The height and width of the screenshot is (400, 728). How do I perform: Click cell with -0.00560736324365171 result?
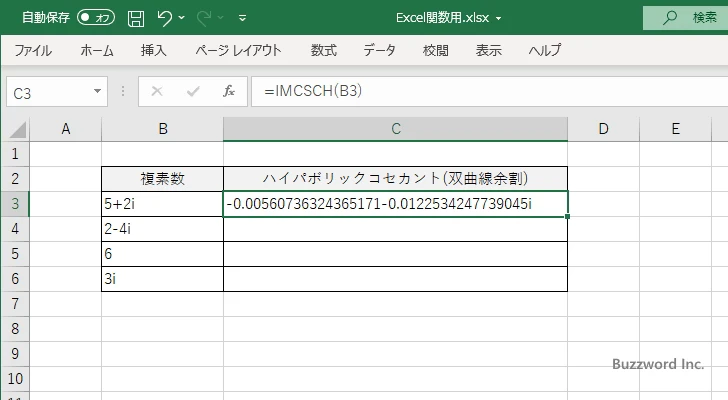(396, 204)
